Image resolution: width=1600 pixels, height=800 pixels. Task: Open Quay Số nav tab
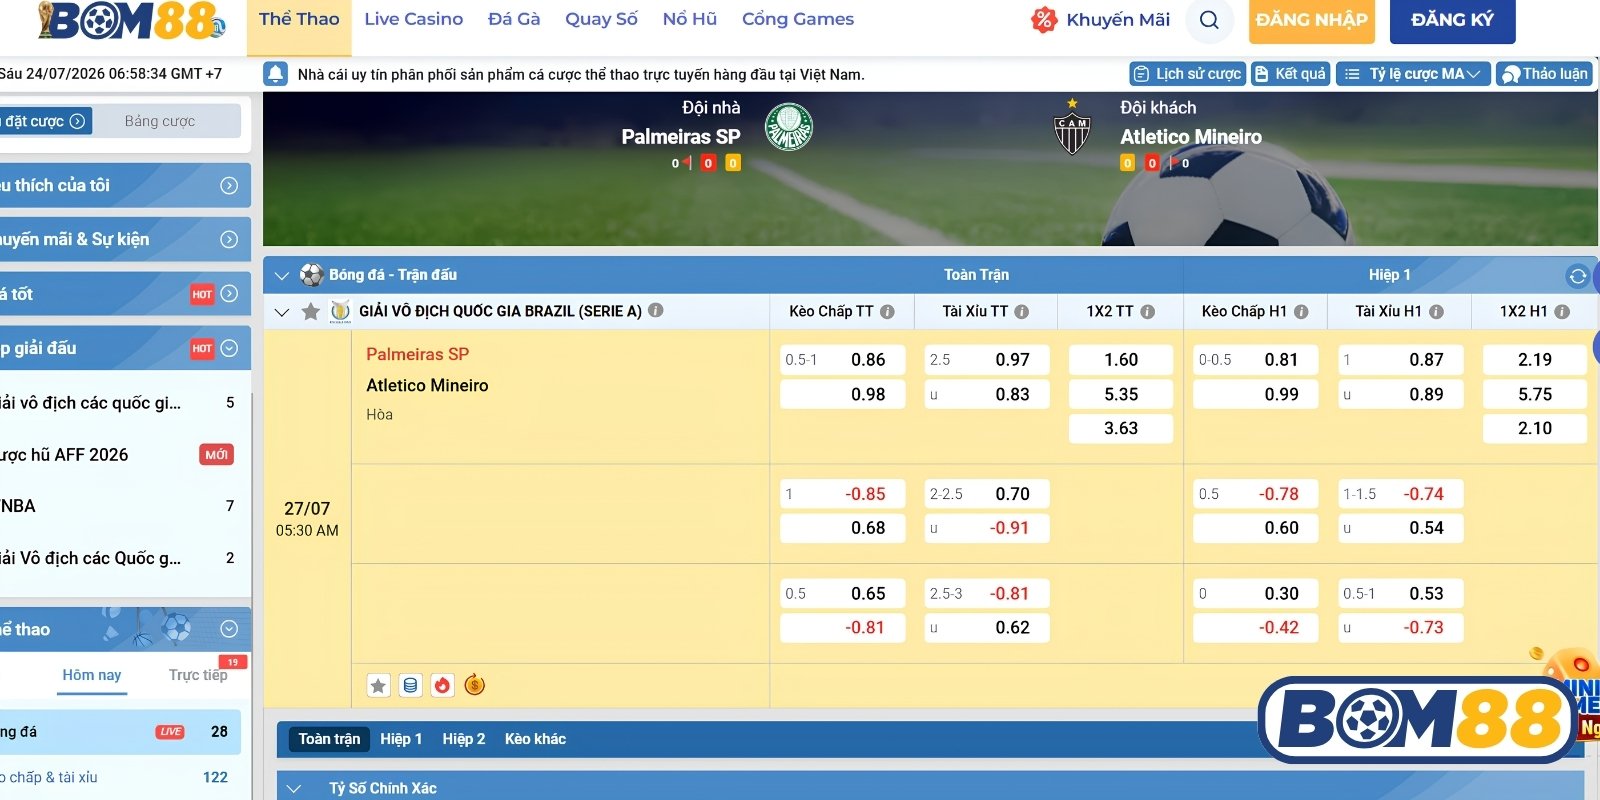click(601, 19)
